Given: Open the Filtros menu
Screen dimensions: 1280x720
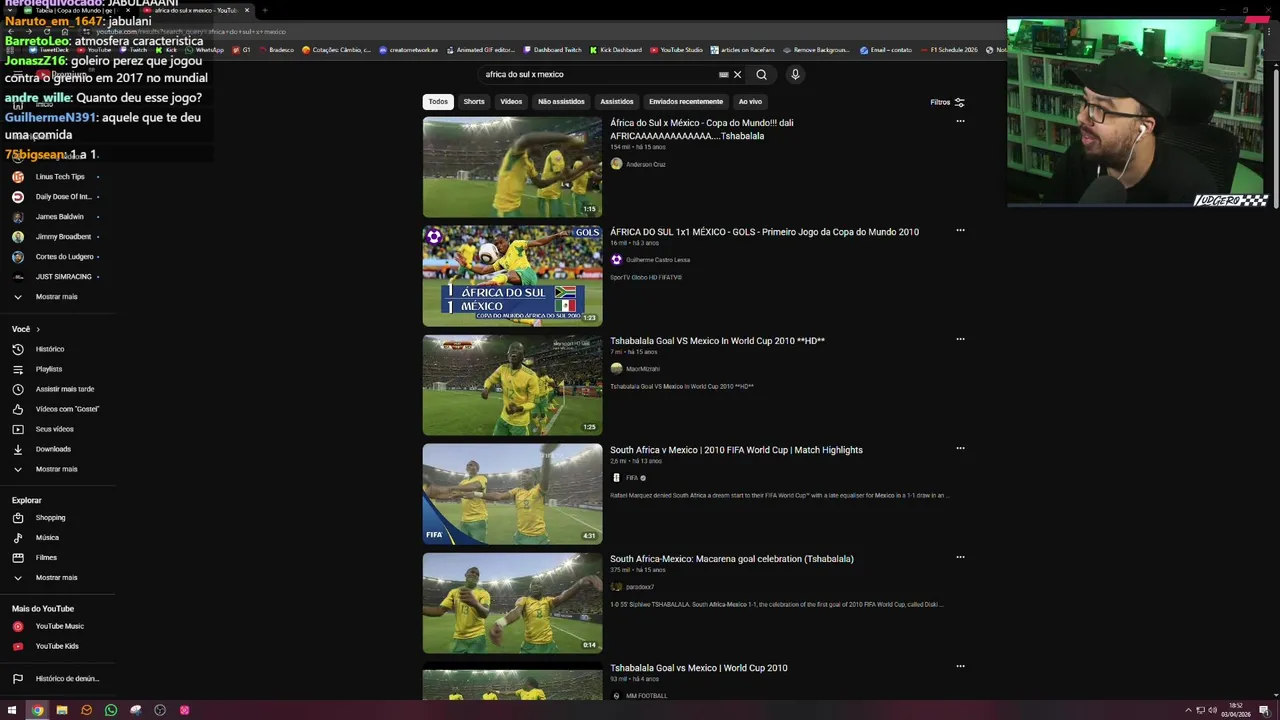Looking at the screenshot, I should 947,102.
